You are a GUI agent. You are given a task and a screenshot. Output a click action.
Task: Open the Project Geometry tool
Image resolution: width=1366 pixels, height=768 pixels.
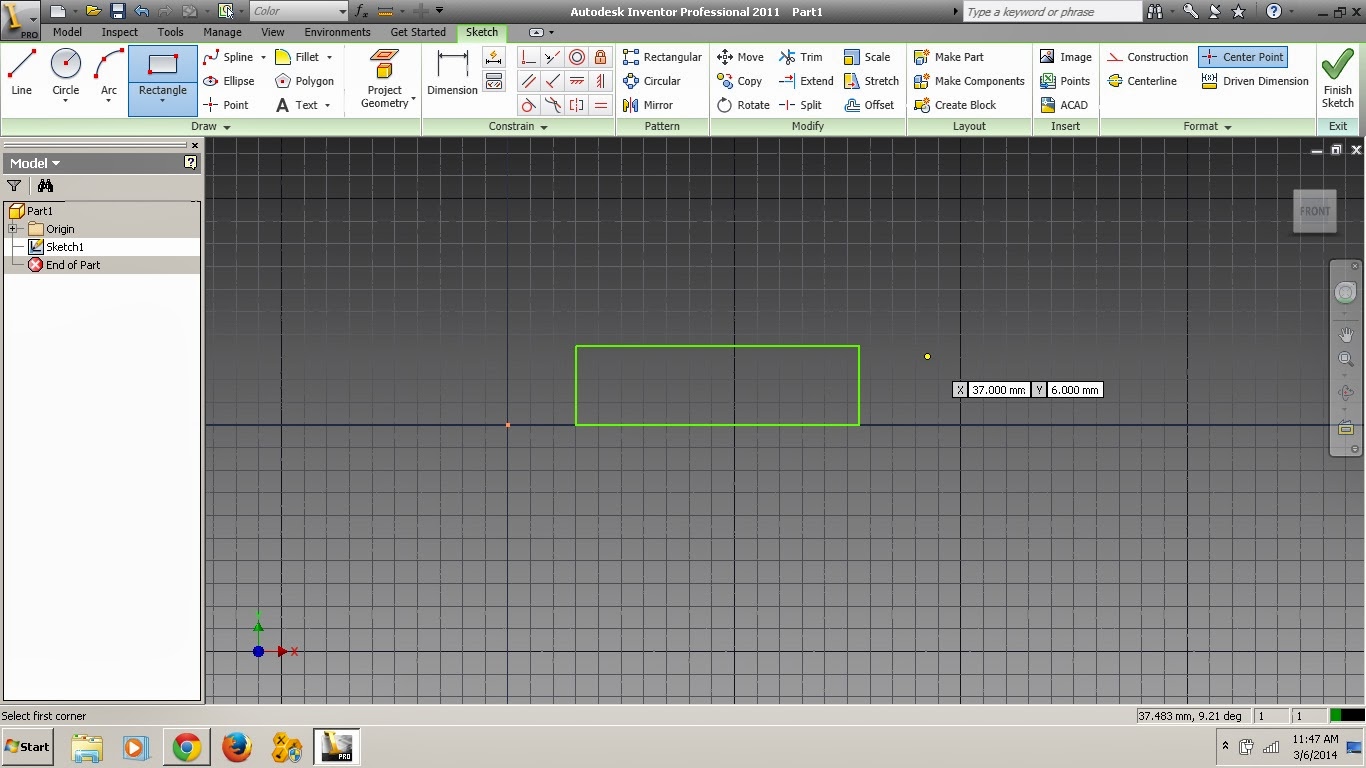tap(383, 76)
